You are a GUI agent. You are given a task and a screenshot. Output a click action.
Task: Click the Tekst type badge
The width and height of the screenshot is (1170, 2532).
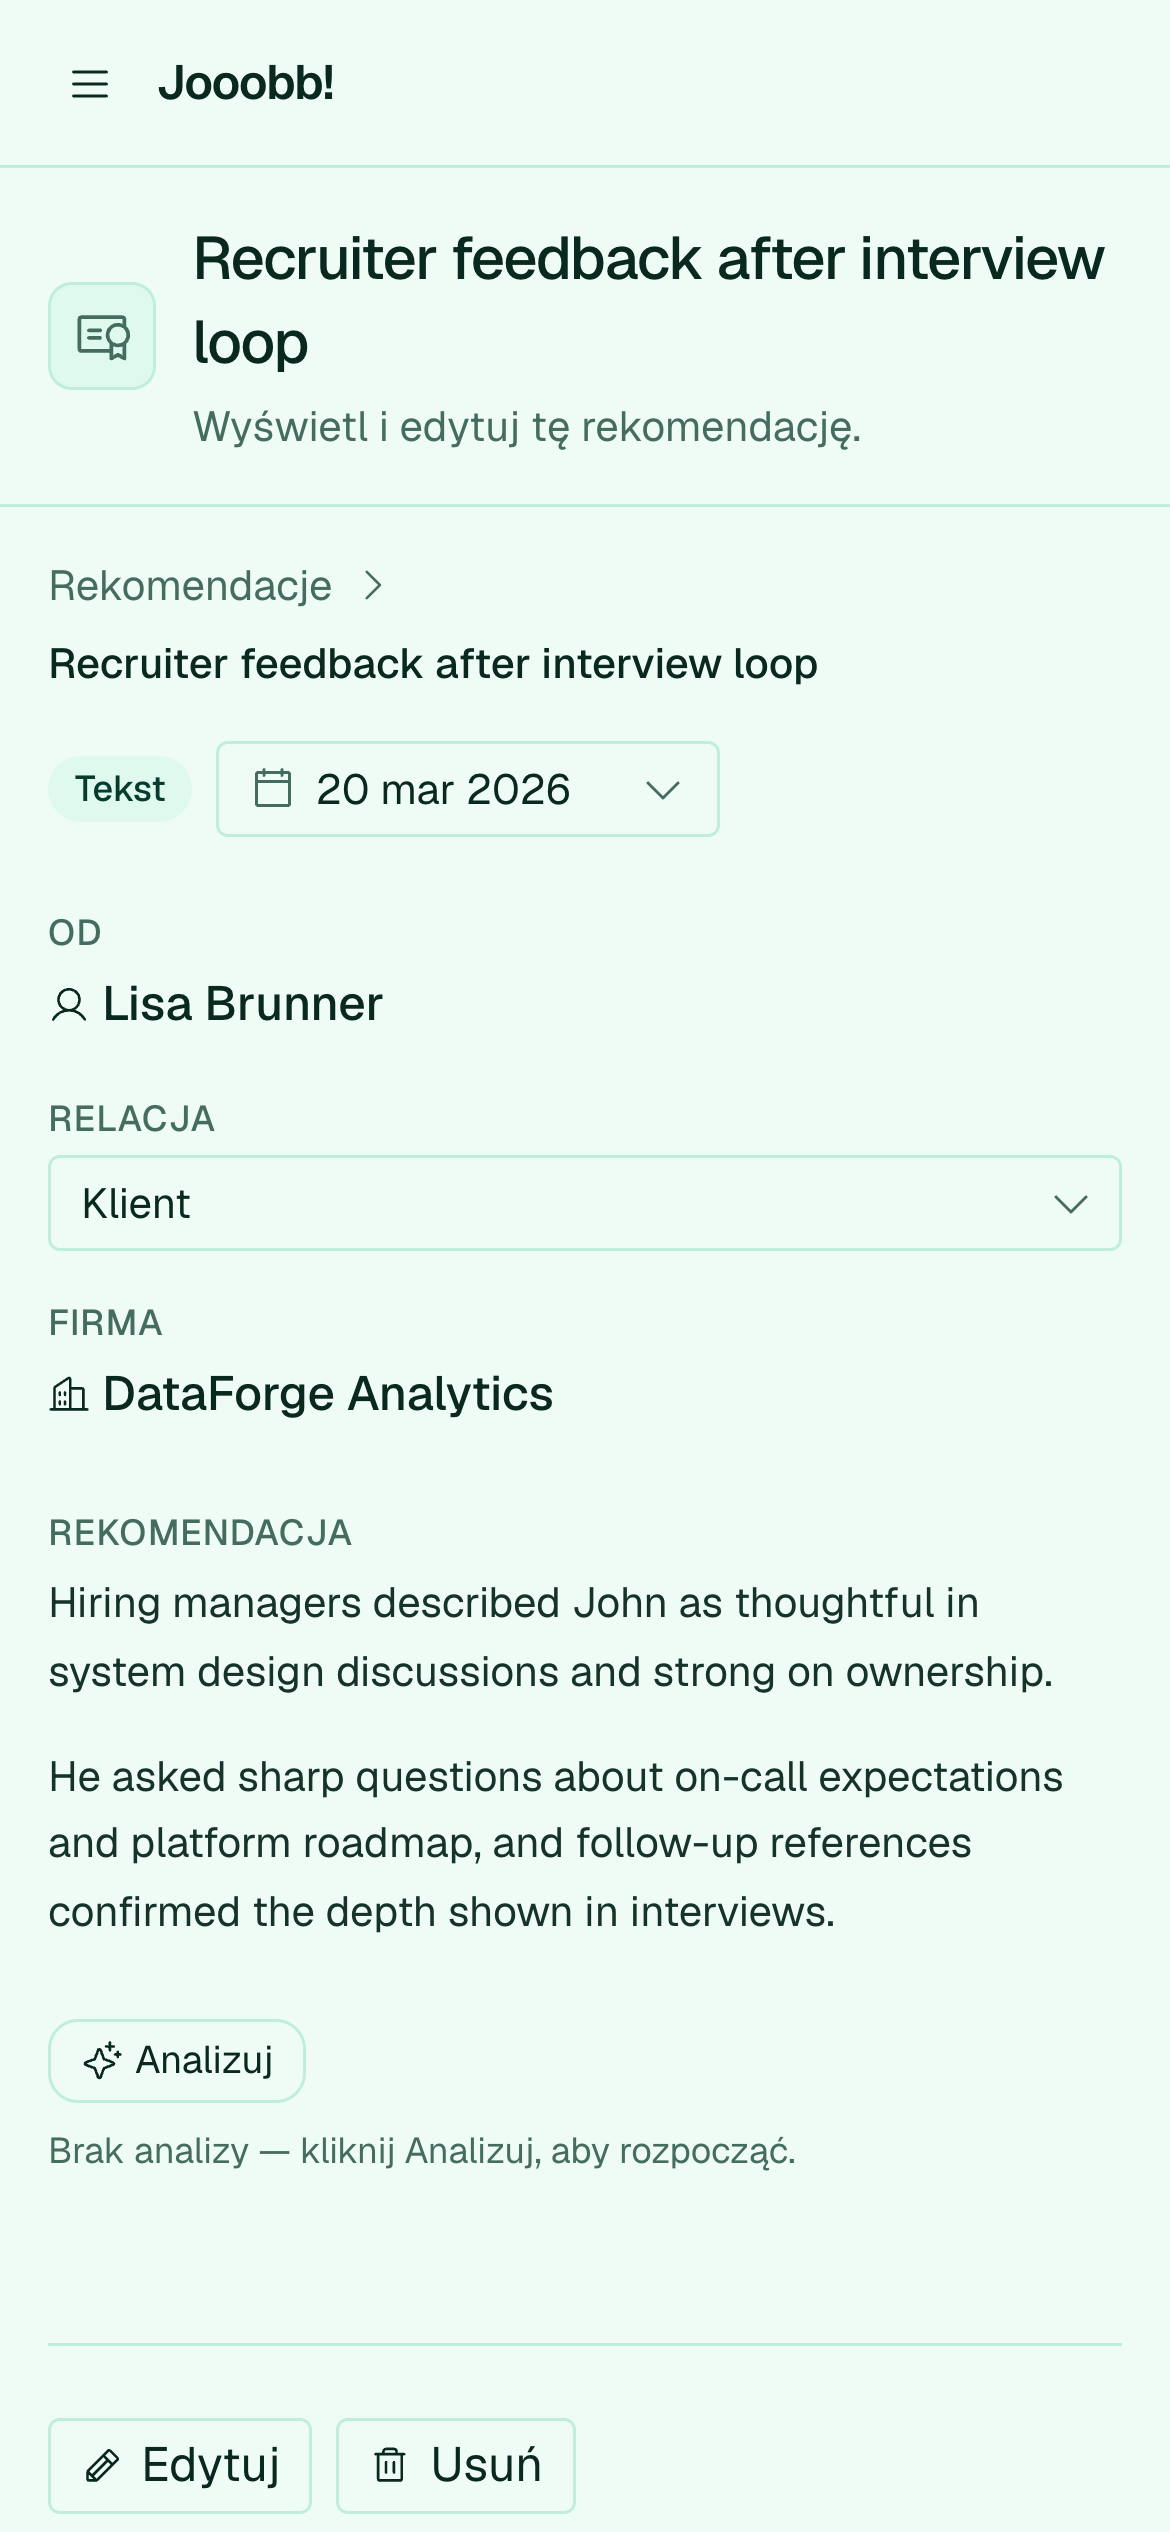click(120, 789)
